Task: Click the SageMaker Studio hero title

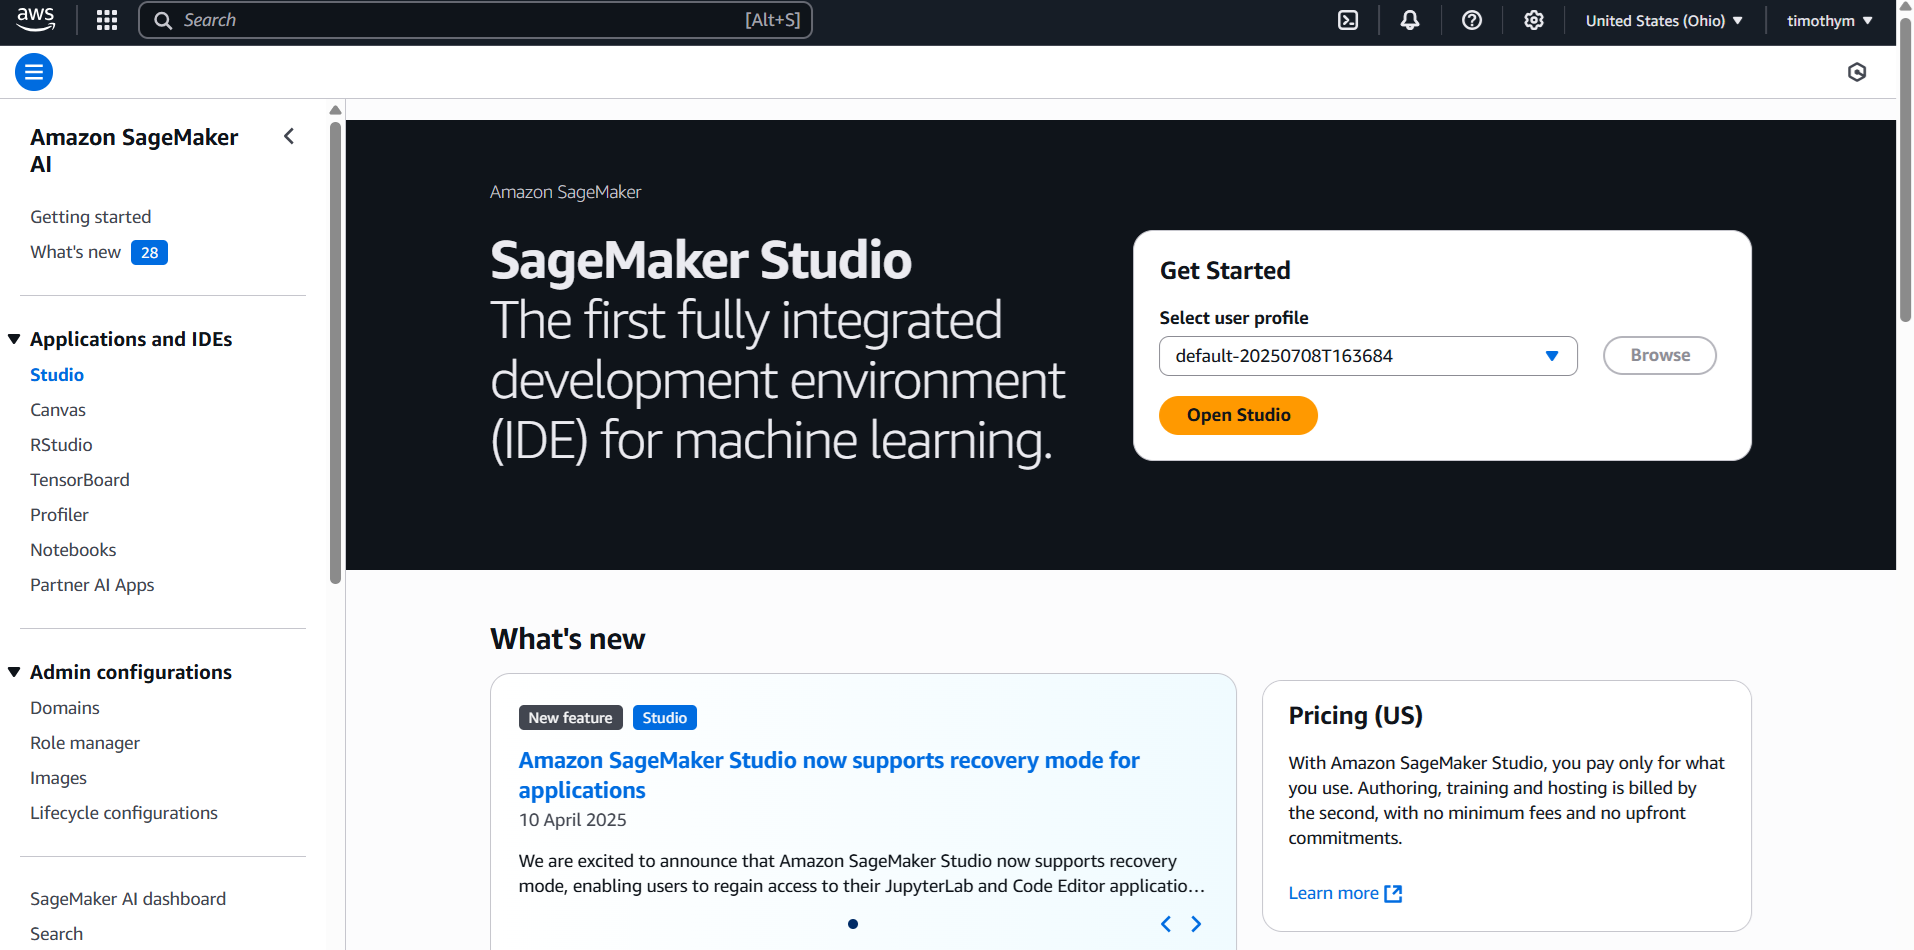Action: click(x=701, y=260)
